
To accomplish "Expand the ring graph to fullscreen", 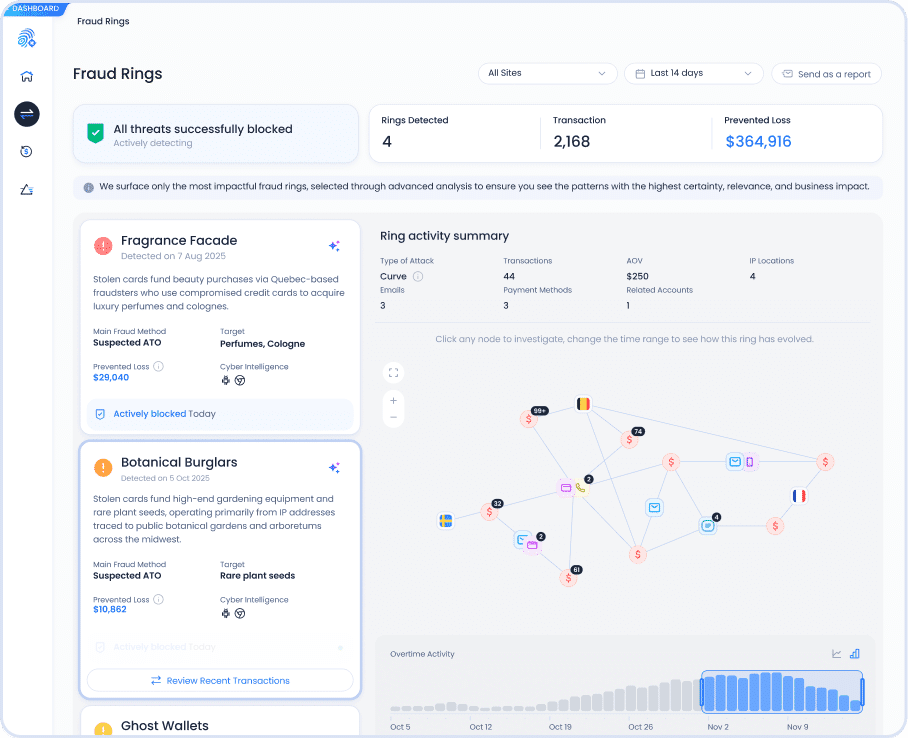I will [394, 372].
